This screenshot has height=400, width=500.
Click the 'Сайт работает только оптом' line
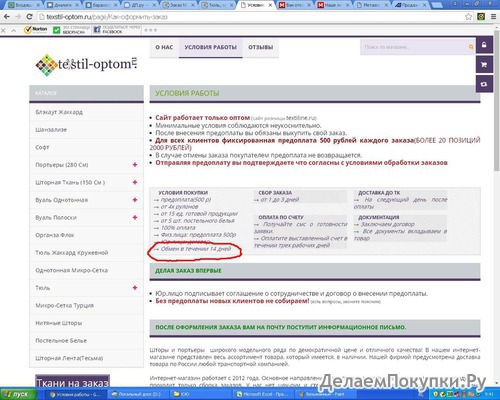[202, 118]
